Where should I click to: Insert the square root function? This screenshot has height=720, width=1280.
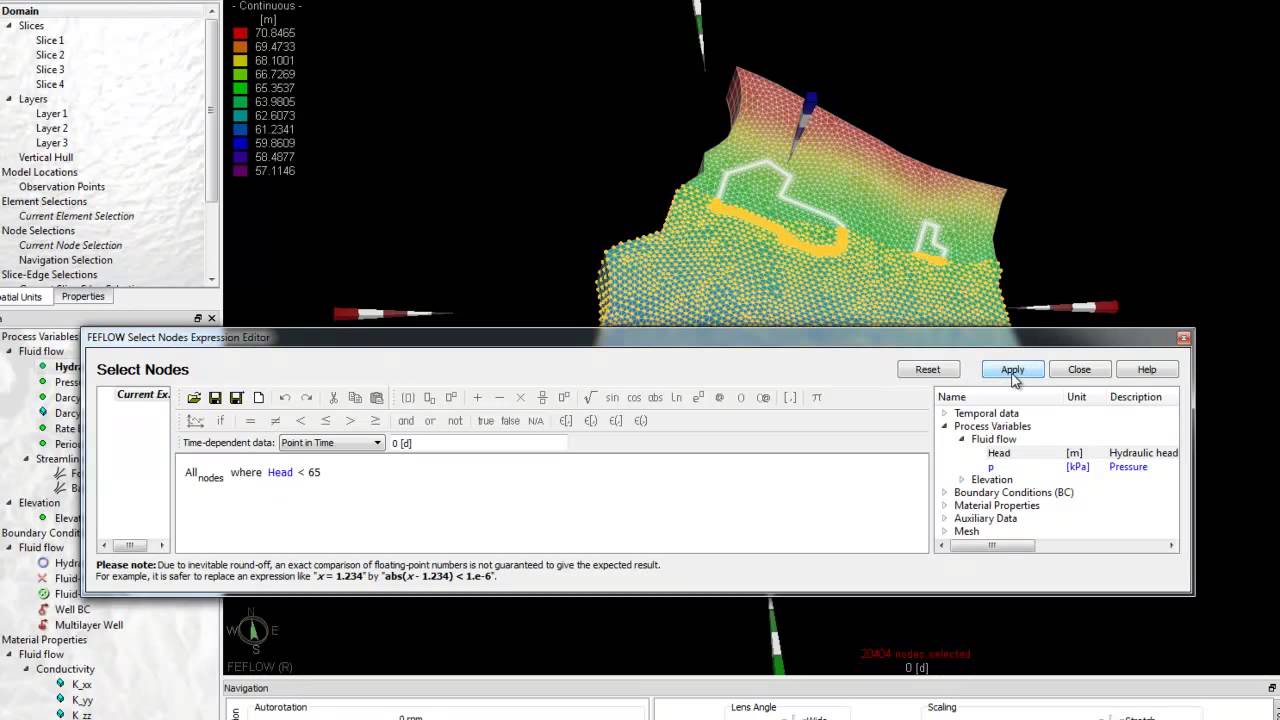click(x=590, y=398)
